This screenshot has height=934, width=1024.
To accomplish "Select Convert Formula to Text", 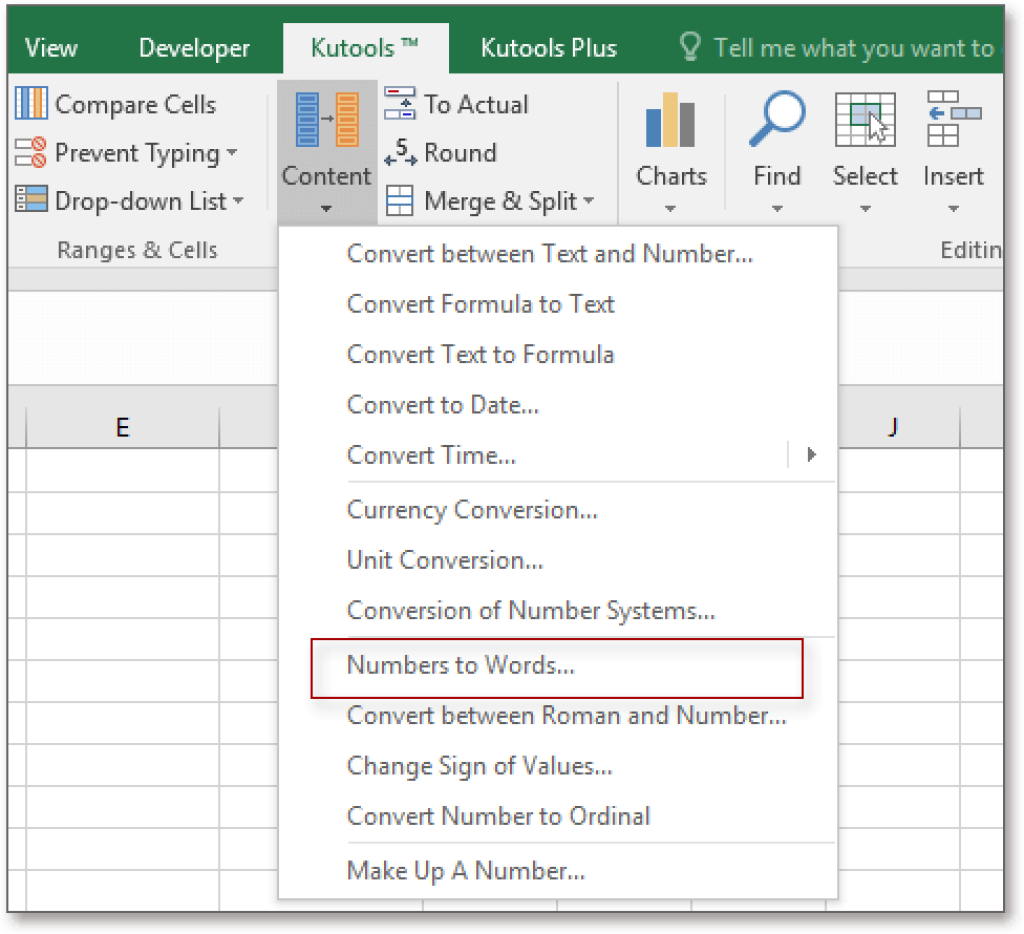I will pos(480,304).
